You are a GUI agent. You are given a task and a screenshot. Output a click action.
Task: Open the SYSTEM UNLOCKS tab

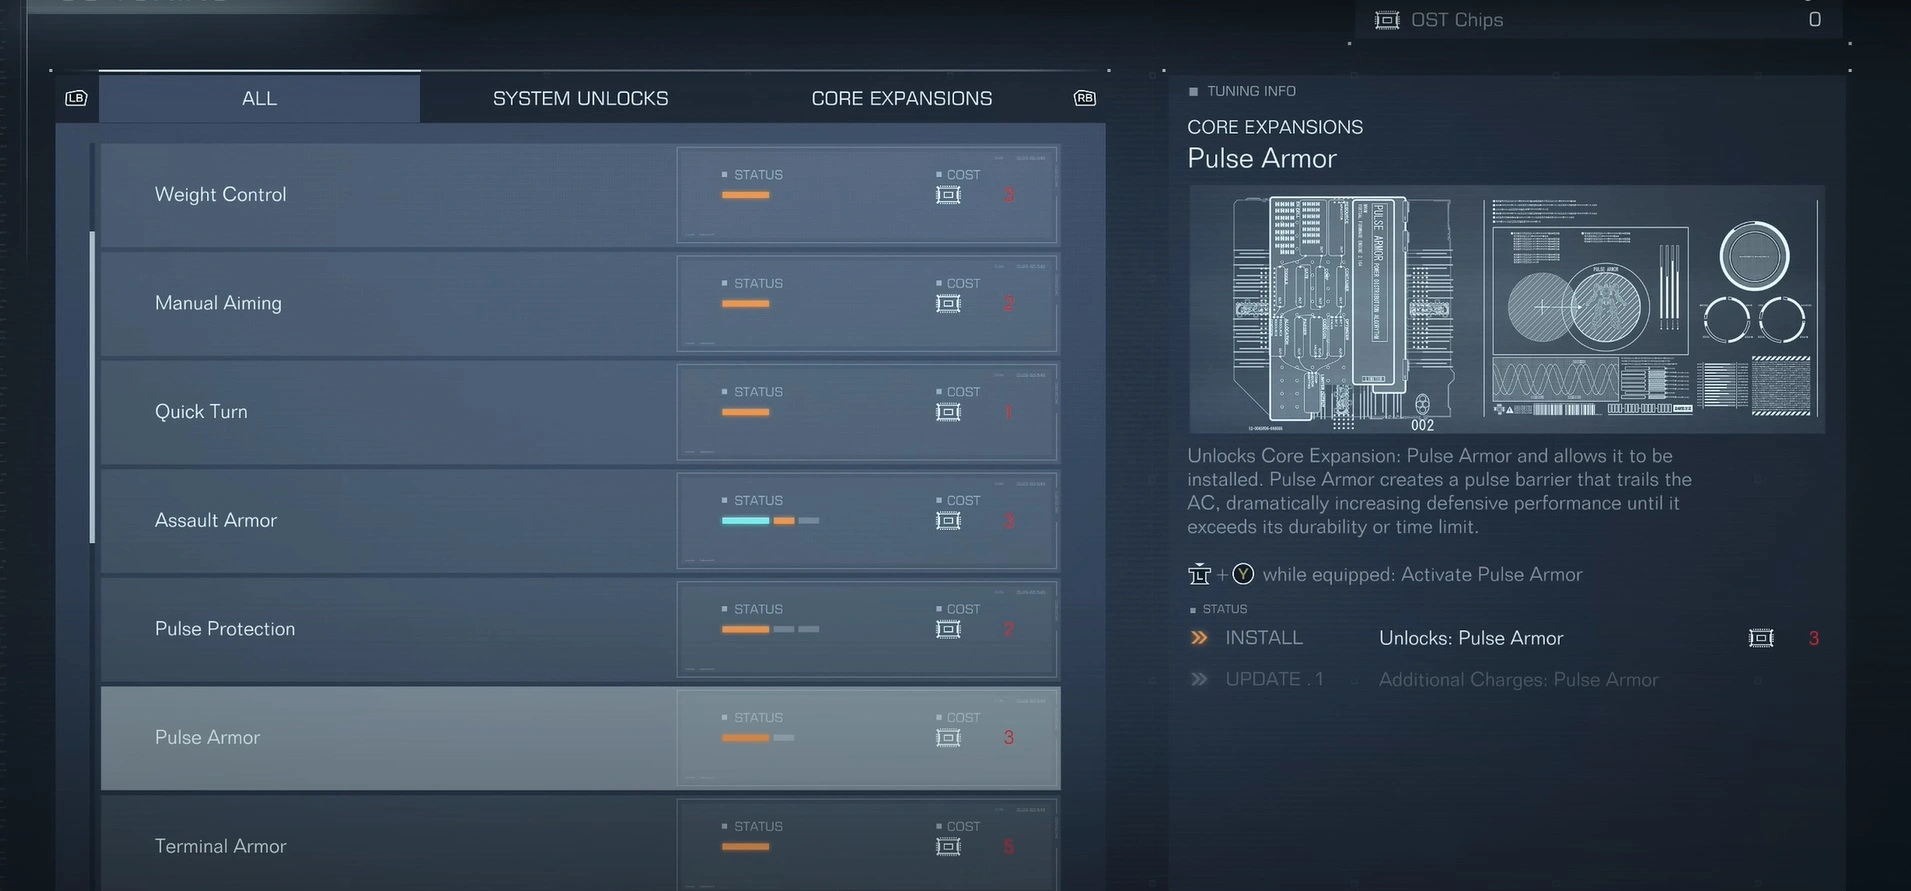pos(580,98)
